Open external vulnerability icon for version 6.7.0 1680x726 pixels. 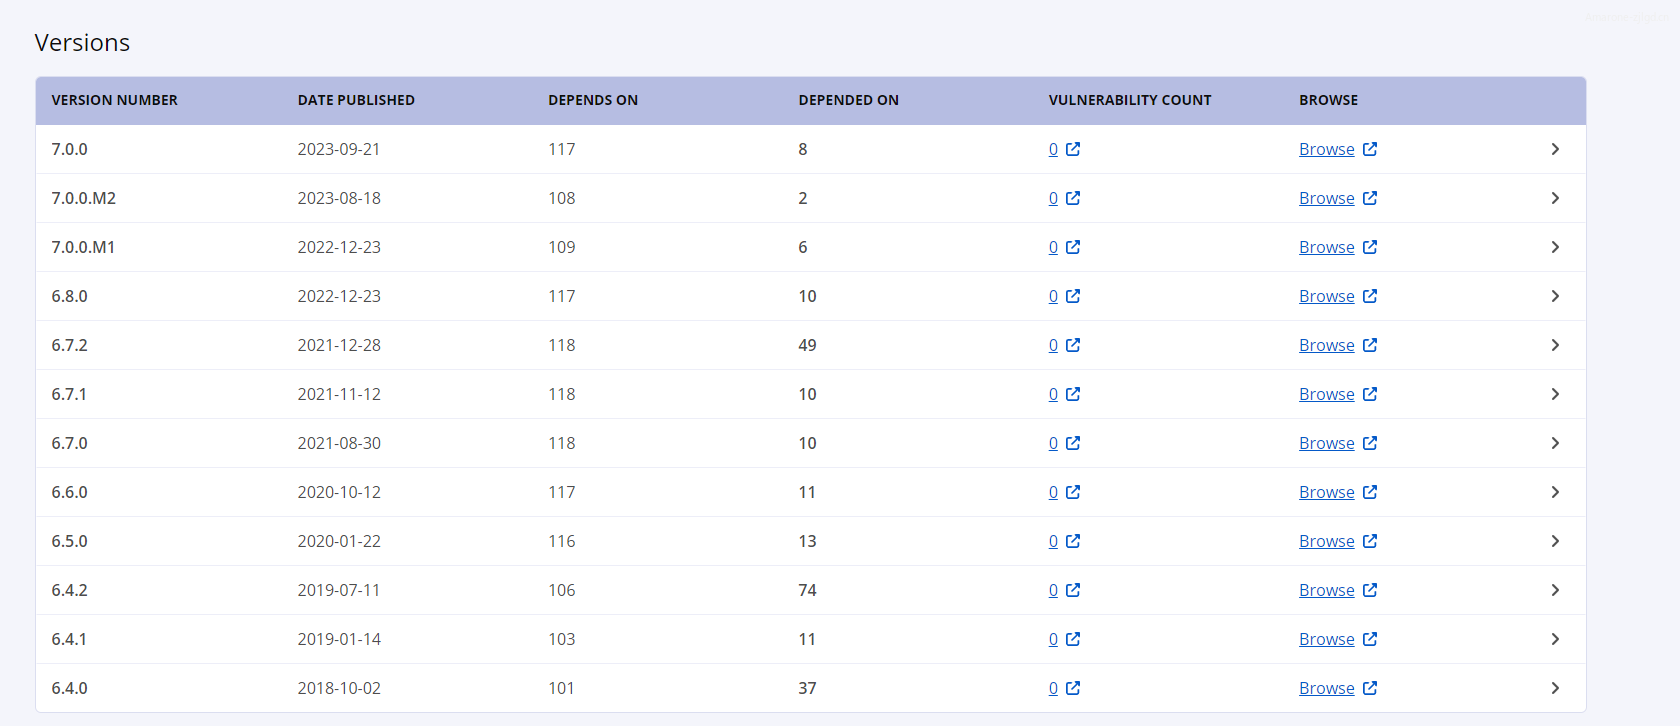pos(1073,443)
